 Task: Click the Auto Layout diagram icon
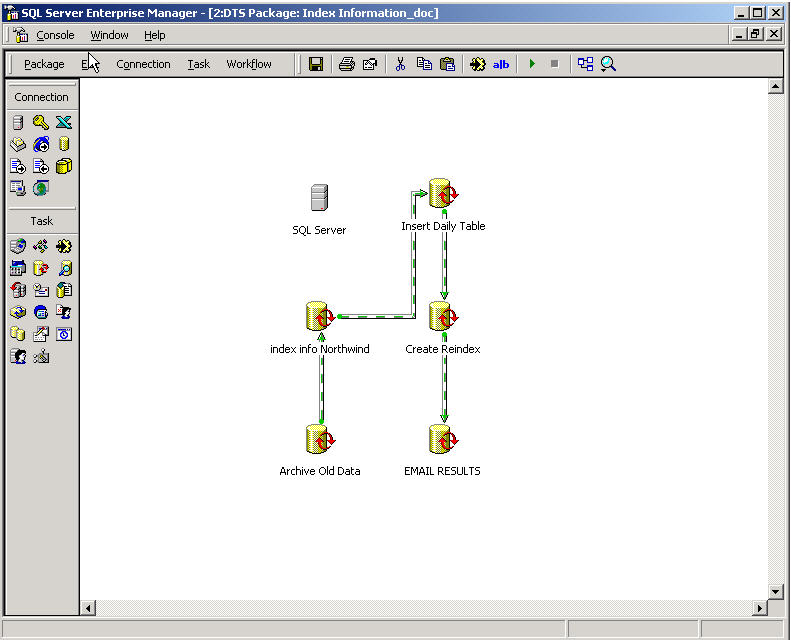pos(585,64)
